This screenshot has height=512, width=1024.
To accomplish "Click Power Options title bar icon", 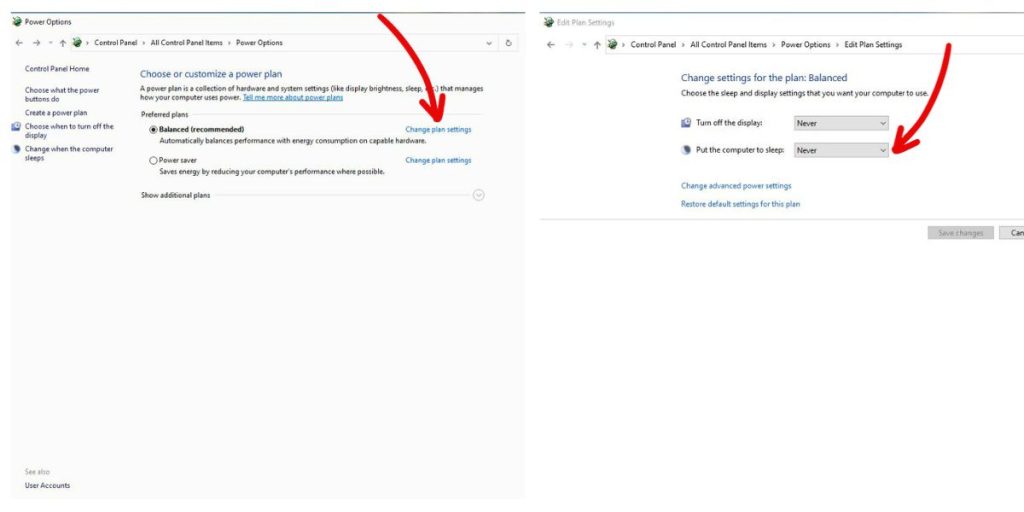I will [17, 22].
